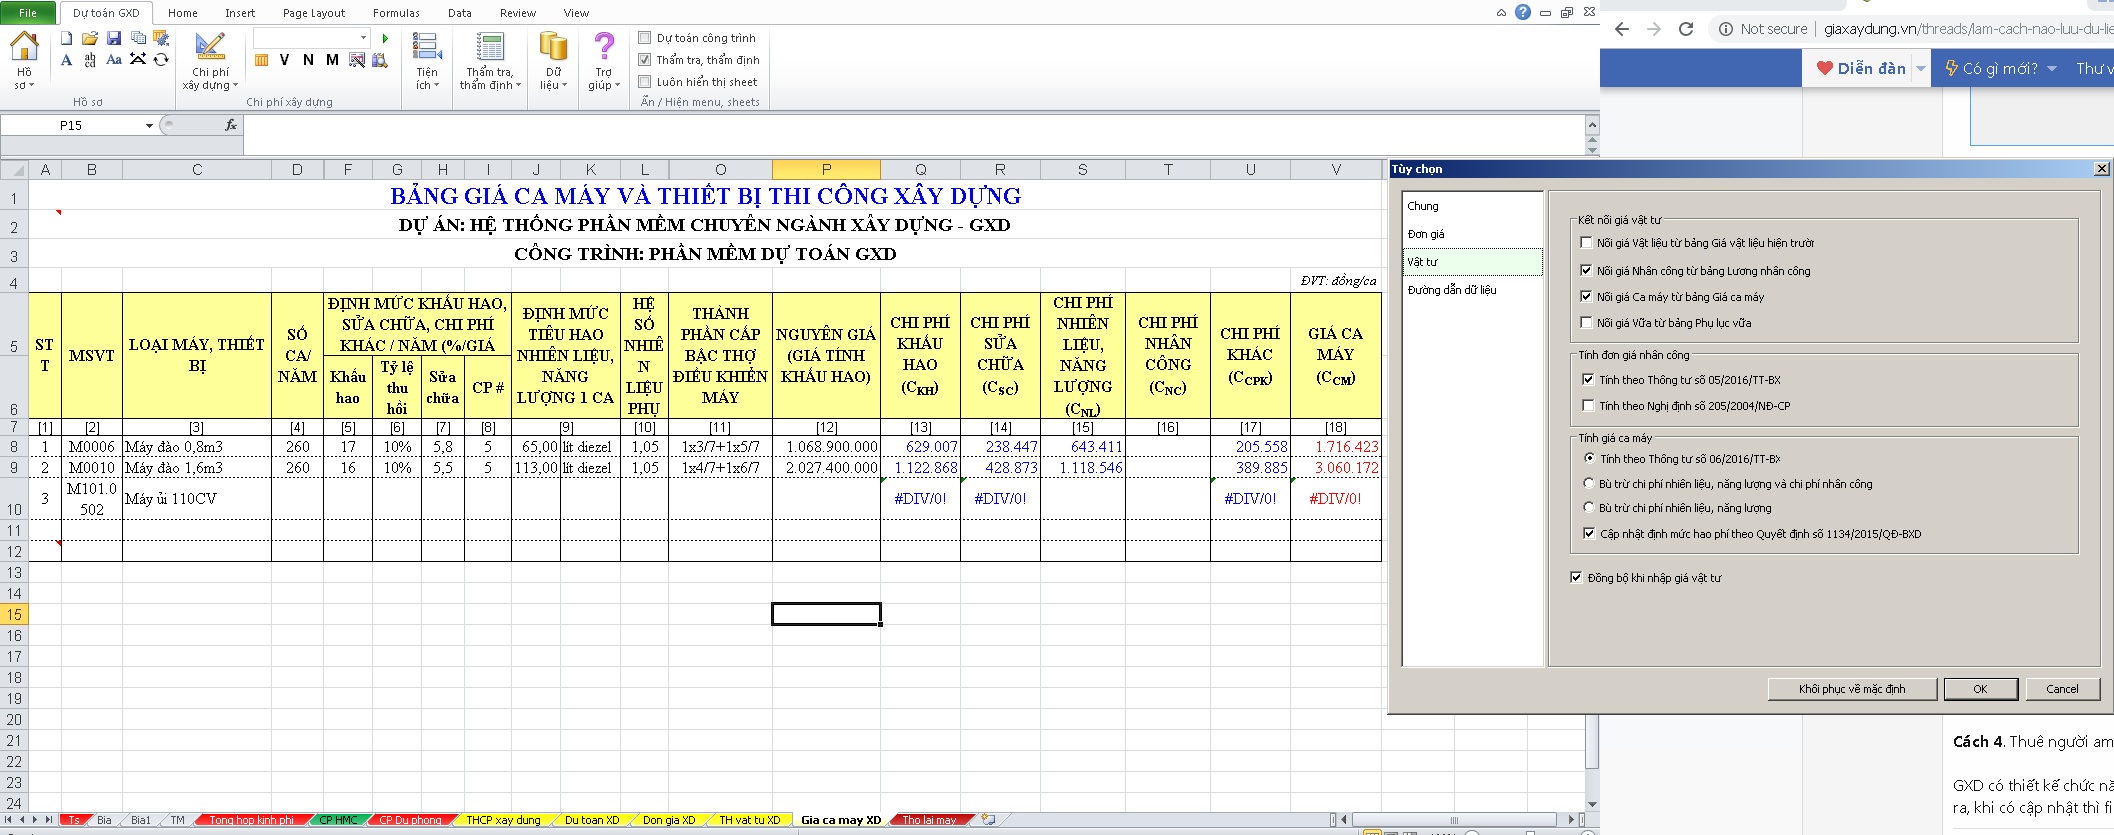
Task: Select Đường dẫn dữ liệu in options list
Action: click(x=1452, y=290)
